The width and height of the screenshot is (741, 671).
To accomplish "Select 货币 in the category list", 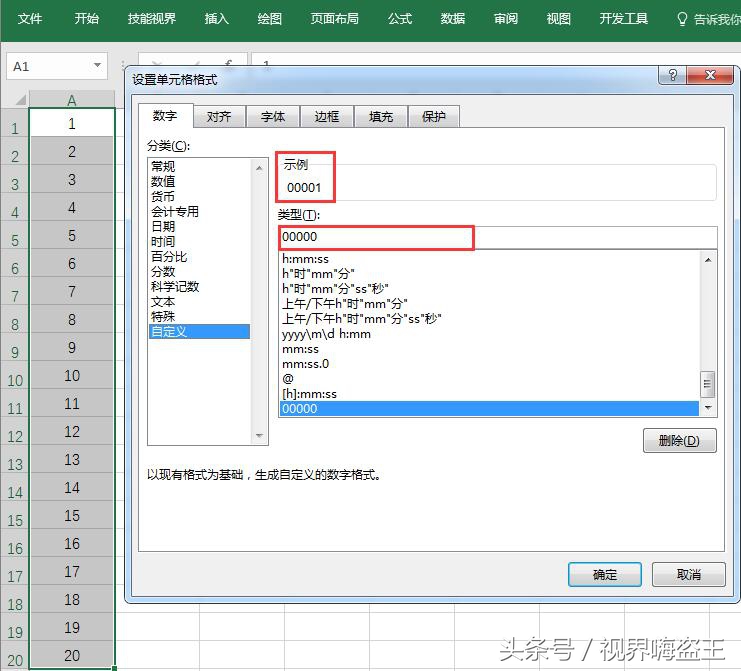I will (199, 197).
